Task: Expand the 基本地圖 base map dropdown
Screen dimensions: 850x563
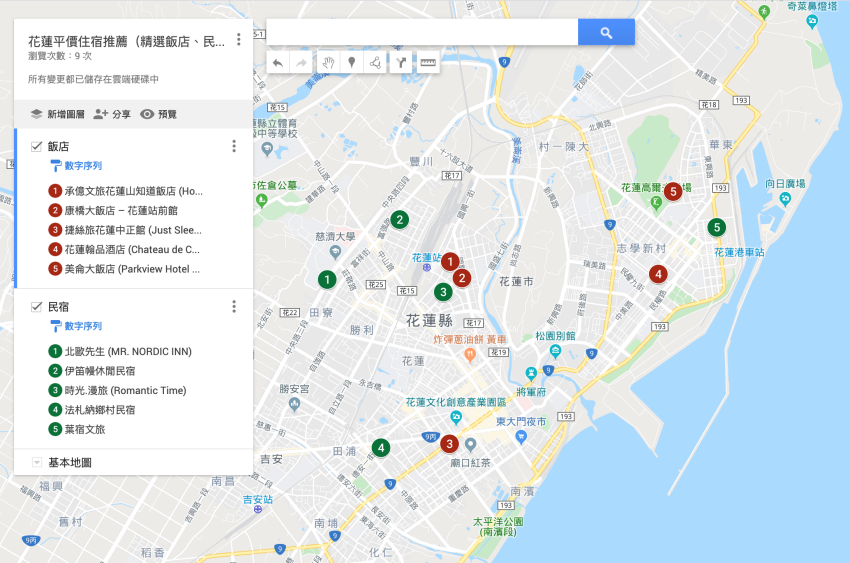Action: 37,463
